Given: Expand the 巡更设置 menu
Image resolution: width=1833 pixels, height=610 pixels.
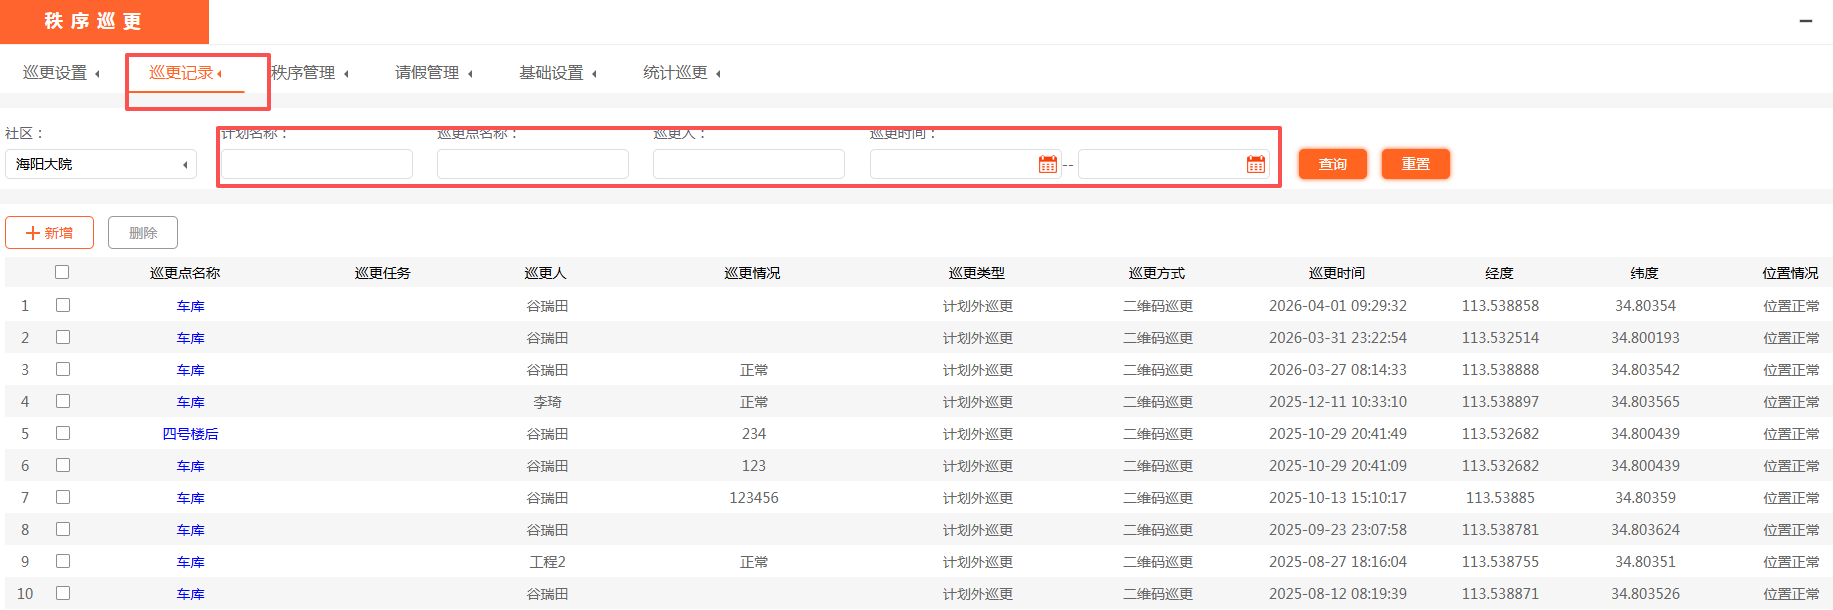Looking at the screenshot, I should pos(61,73).
